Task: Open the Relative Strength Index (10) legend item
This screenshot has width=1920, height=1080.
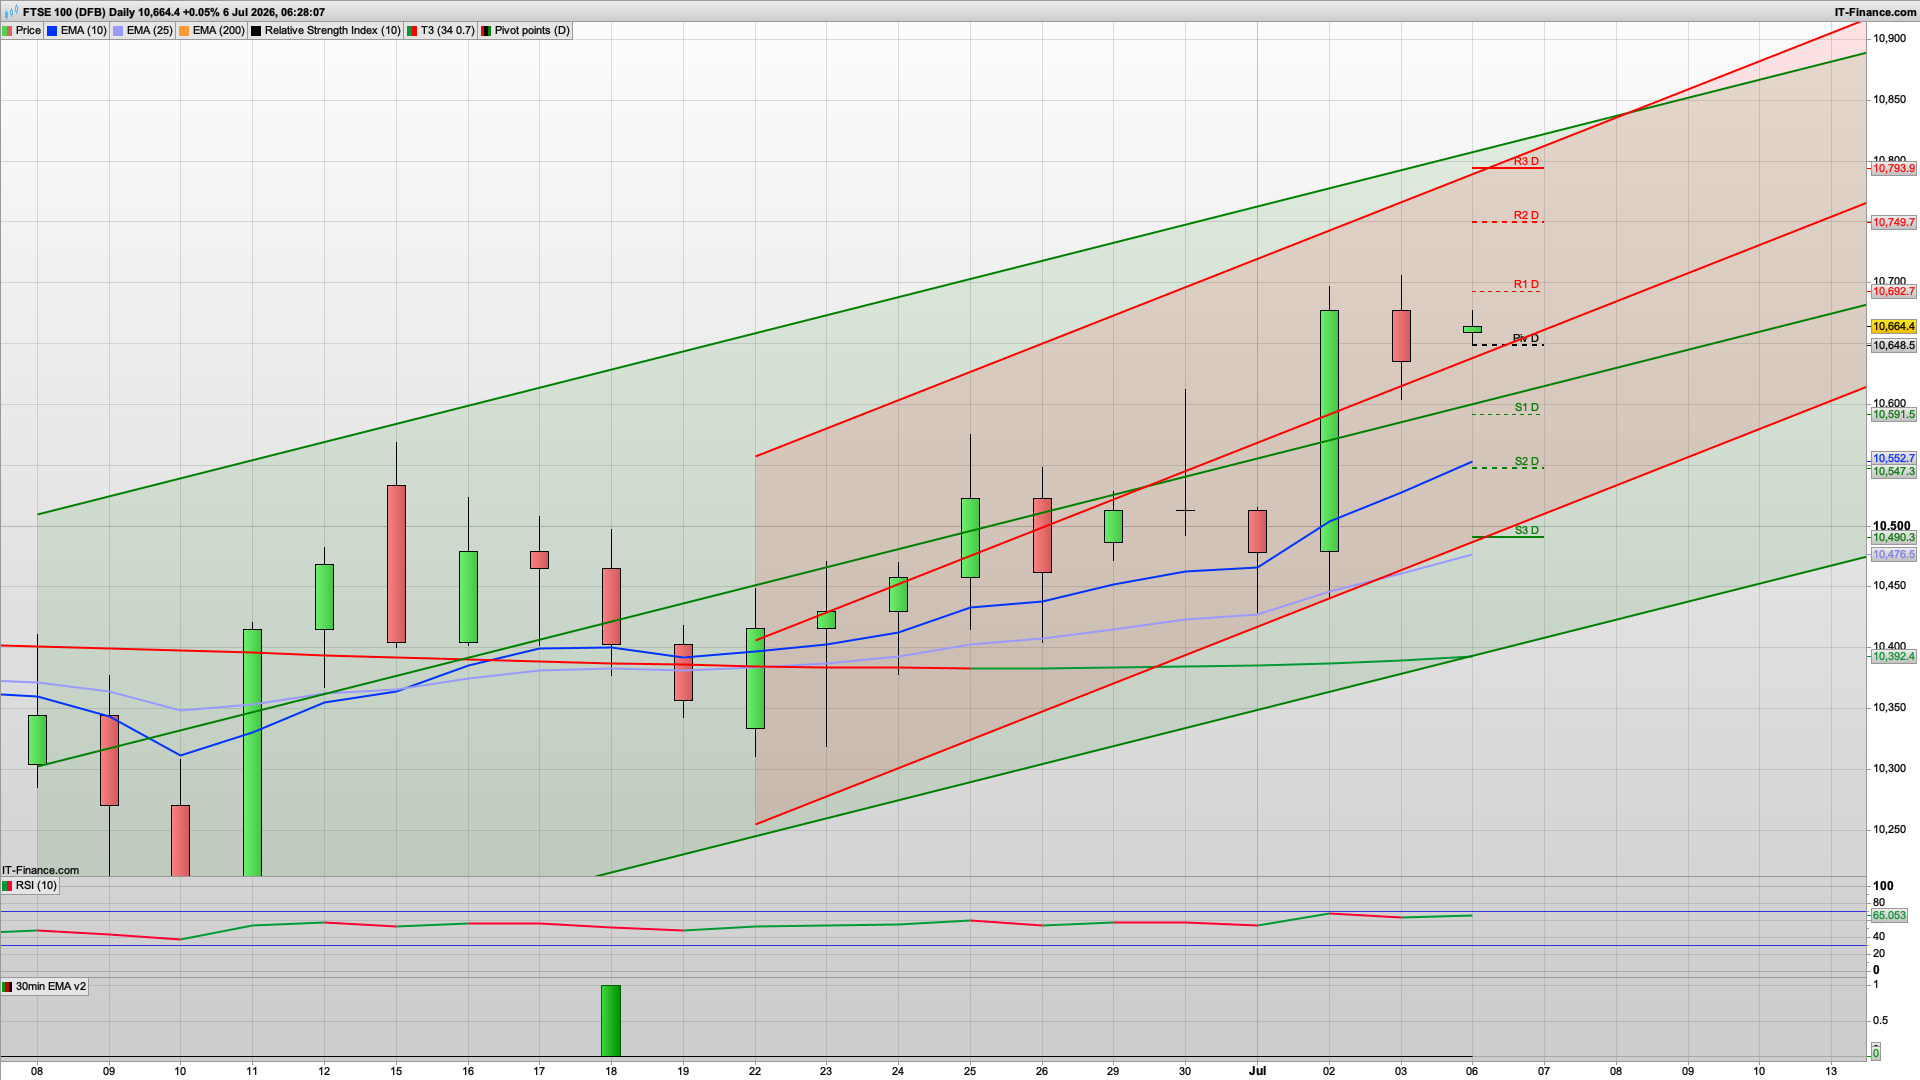Action: coord(325,31)
